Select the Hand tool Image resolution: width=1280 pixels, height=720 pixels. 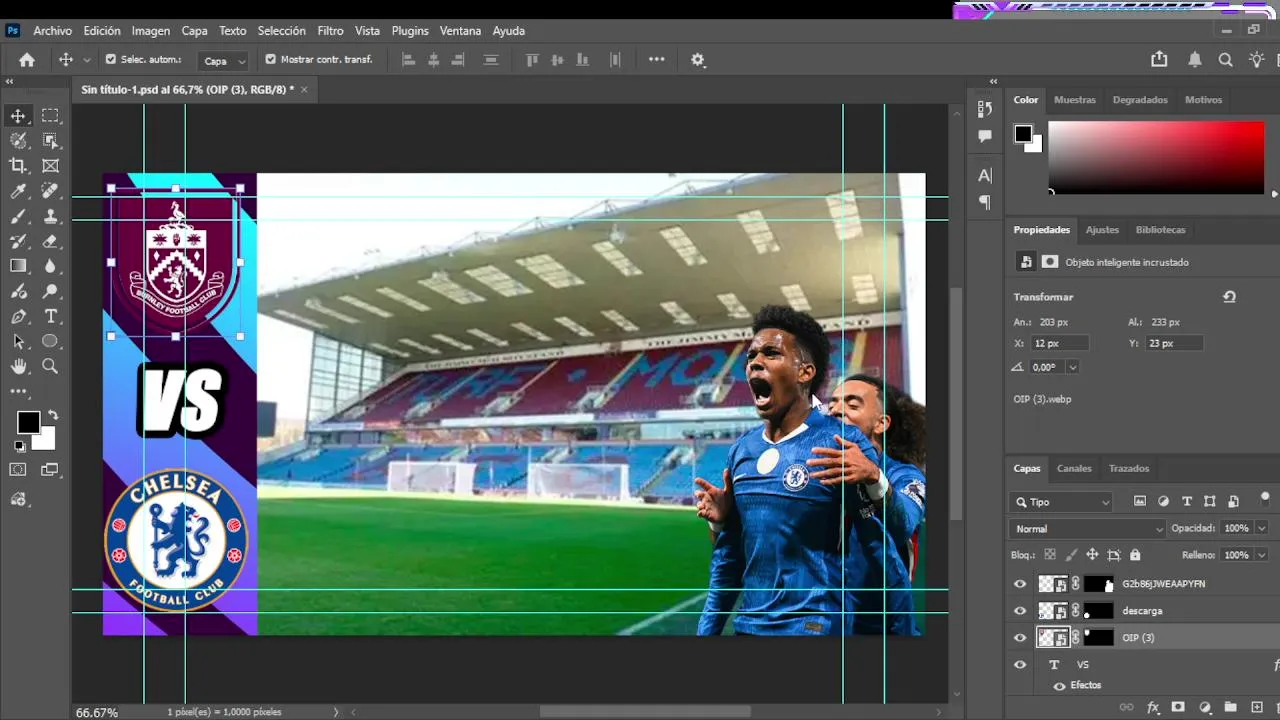coord(18,366)
